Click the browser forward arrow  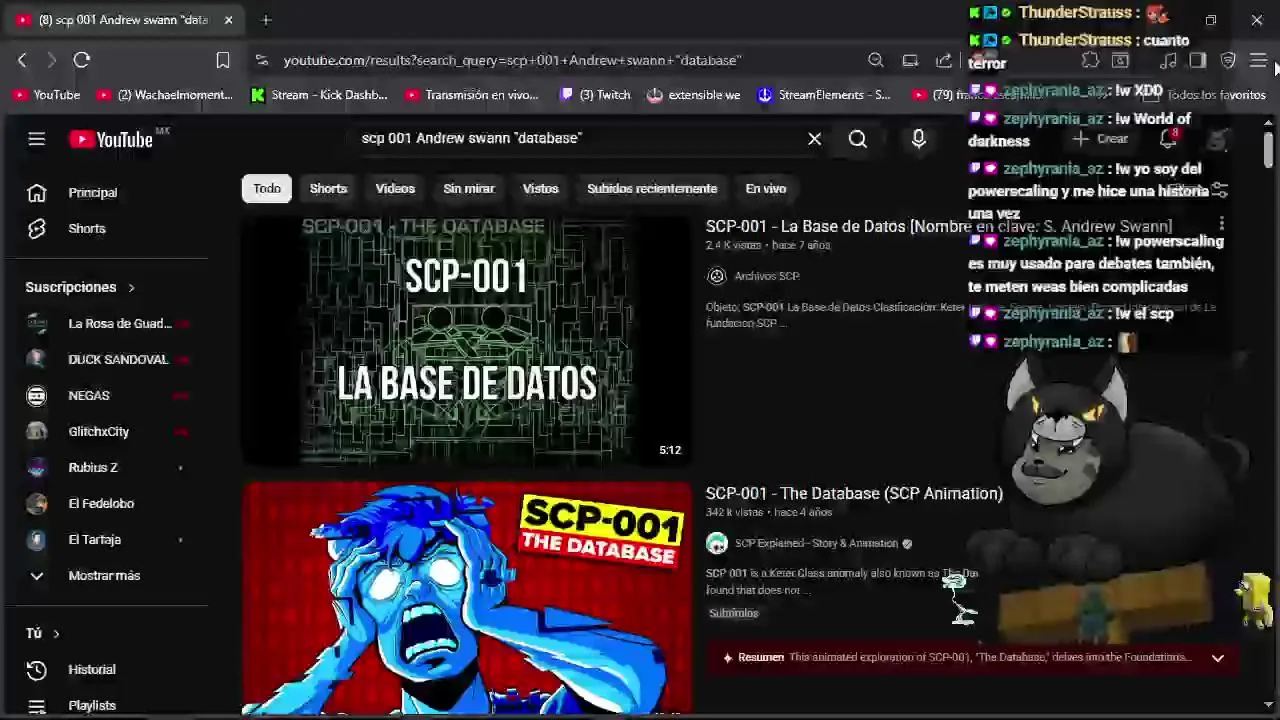pos(51,60)
